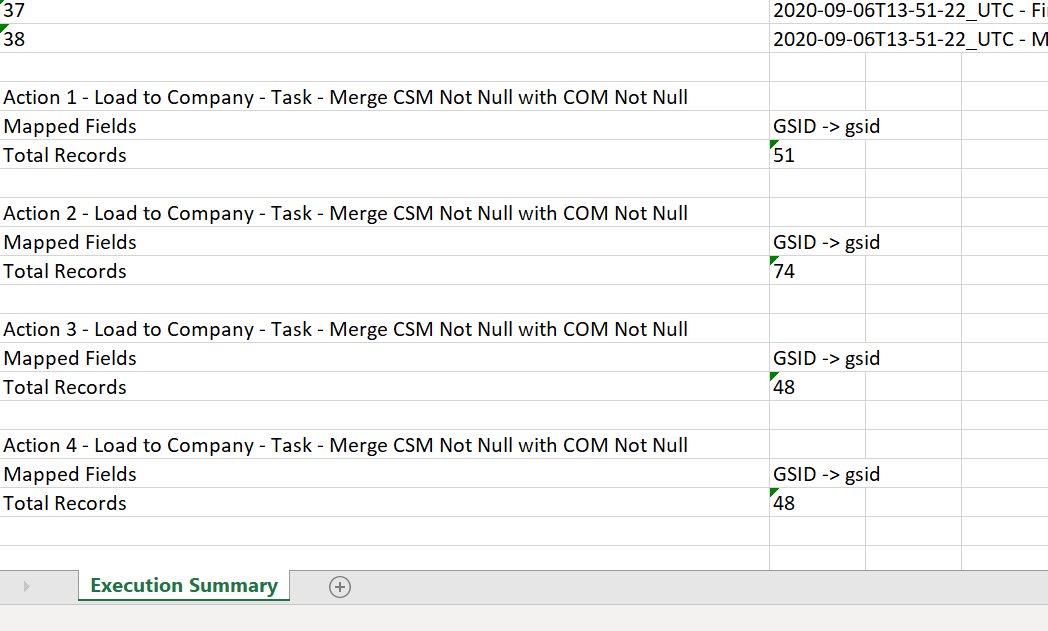This screenshot has height=631, width=1048.
Task: Add a new sheet with plus icon
Action: pos(340,587)
